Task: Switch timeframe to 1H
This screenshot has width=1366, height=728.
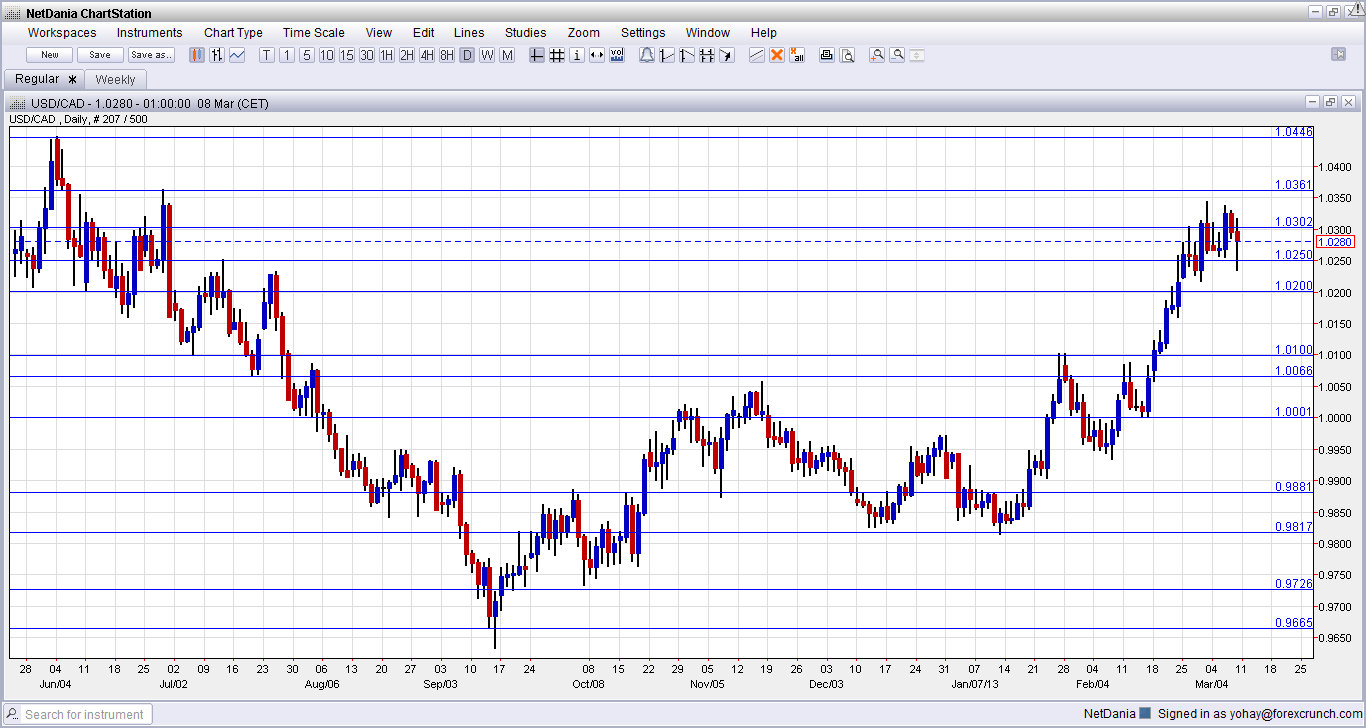Action: 386,55
